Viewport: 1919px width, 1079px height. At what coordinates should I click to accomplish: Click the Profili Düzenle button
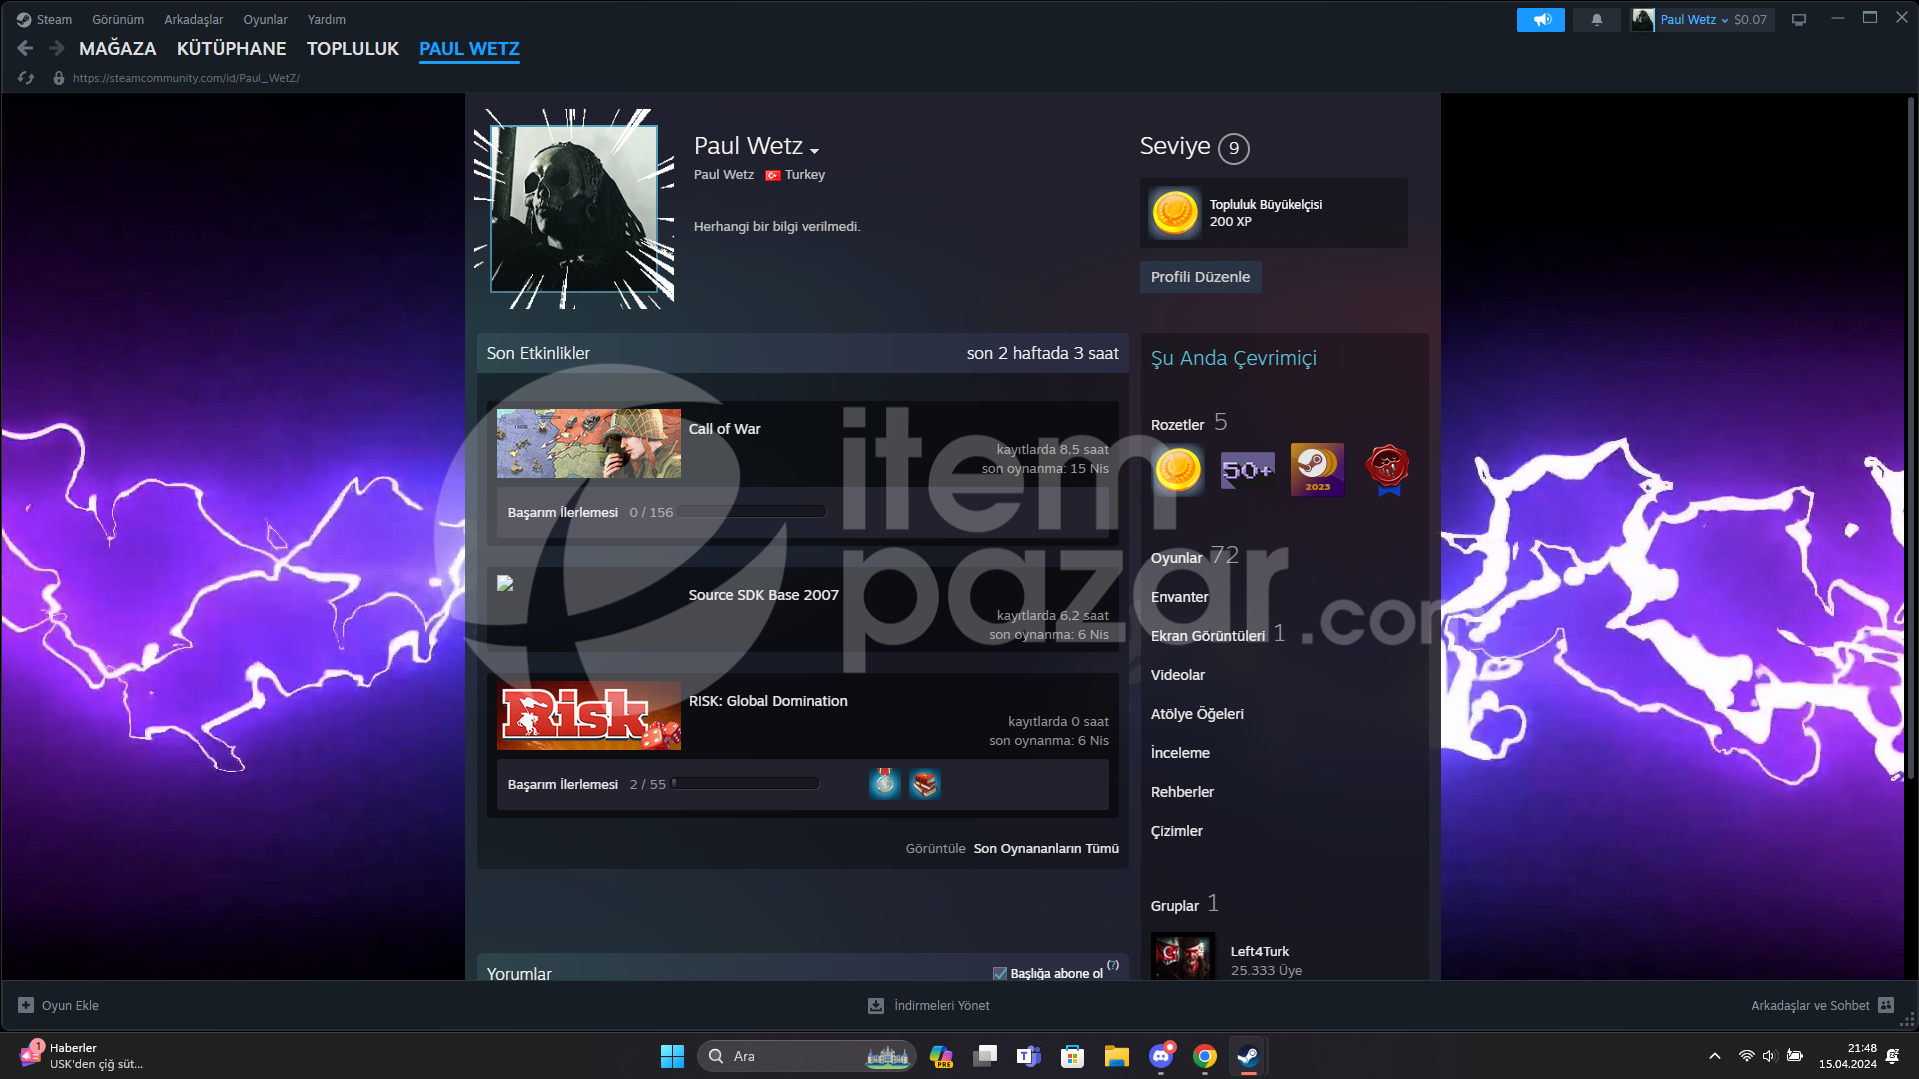pos(1201,277)
